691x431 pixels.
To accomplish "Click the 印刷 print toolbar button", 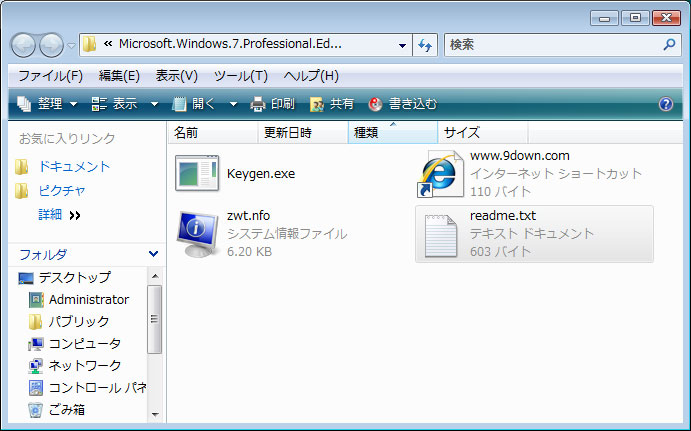I will (272, 104).
